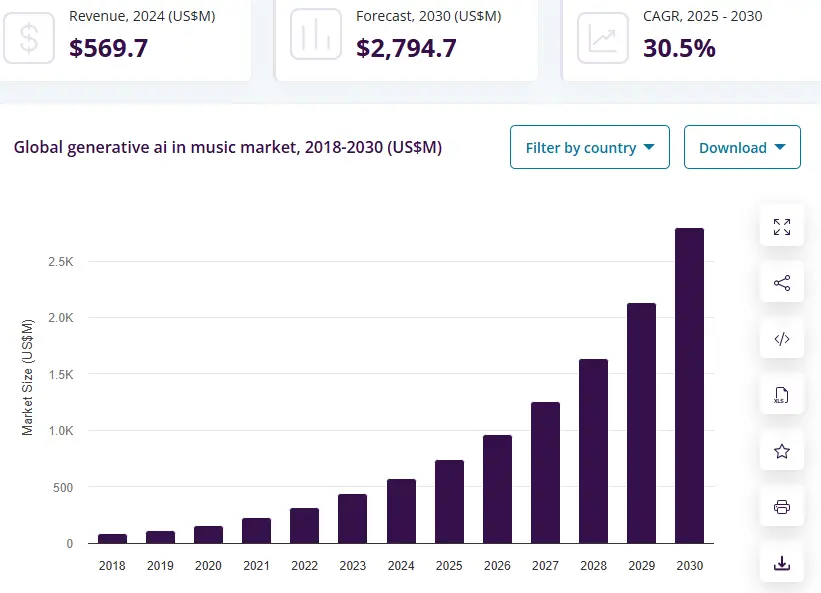Image resolution: width=821 pixels, height=593 pixels.
Task: Star the generative AI music chart
Action: (781, 451)
